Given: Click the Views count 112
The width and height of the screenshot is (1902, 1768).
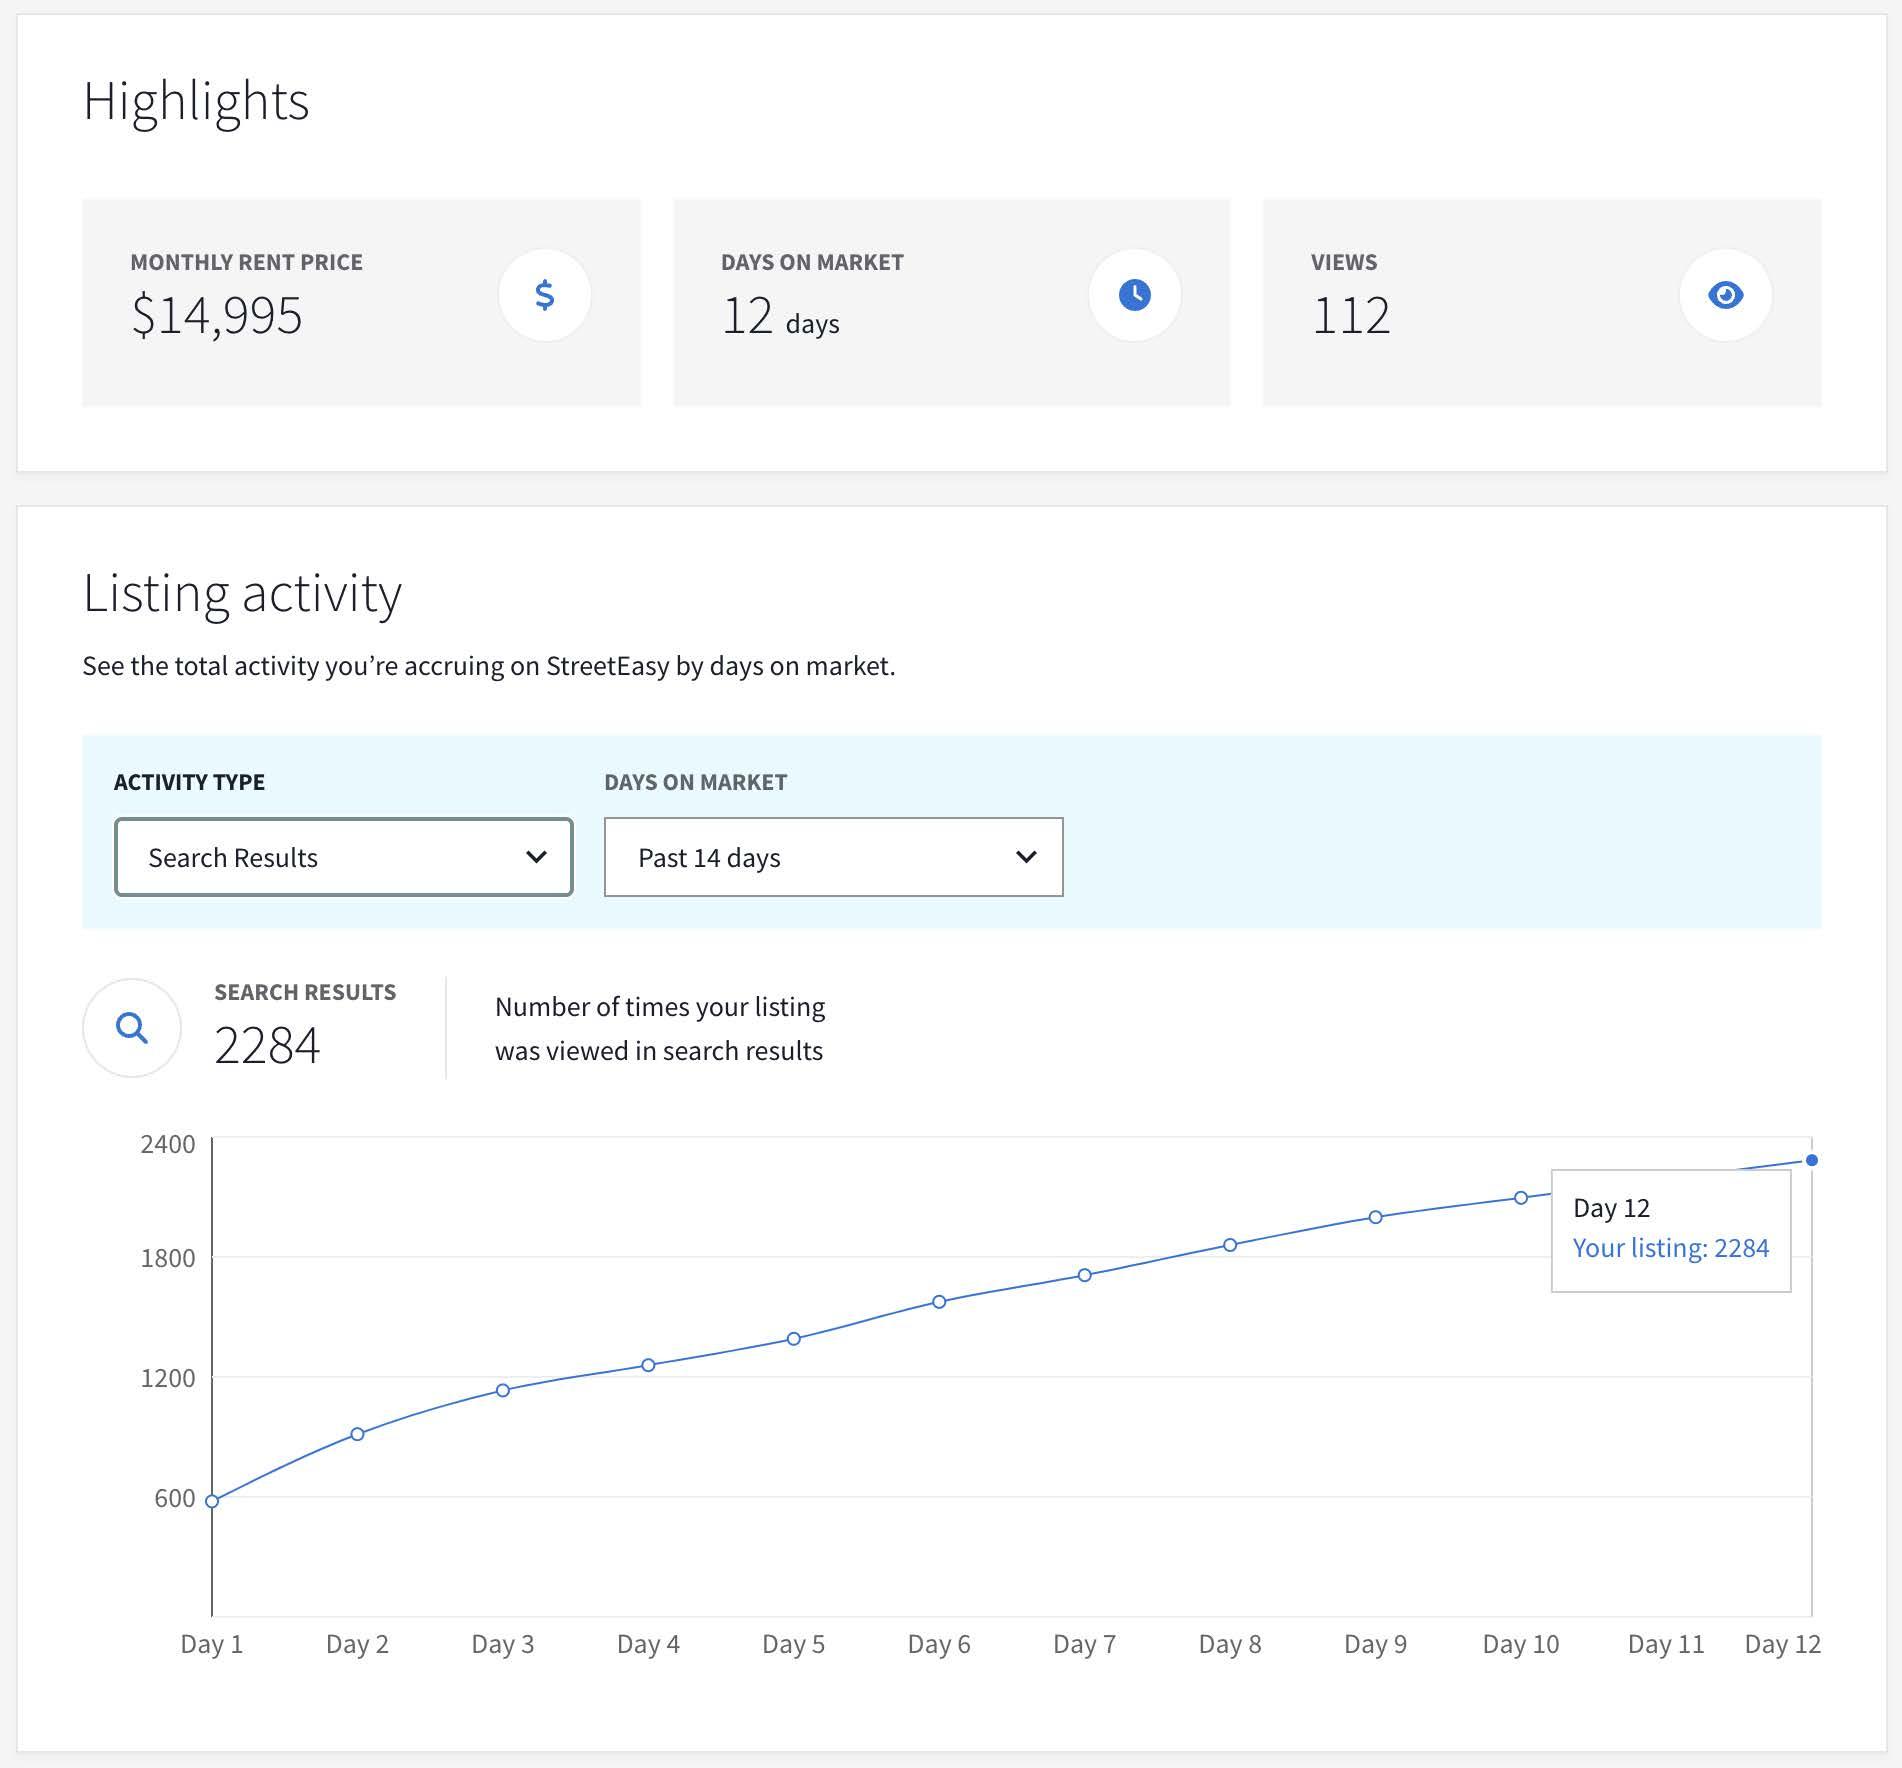Looking at the screenshot, I should tap(1350, 316).
